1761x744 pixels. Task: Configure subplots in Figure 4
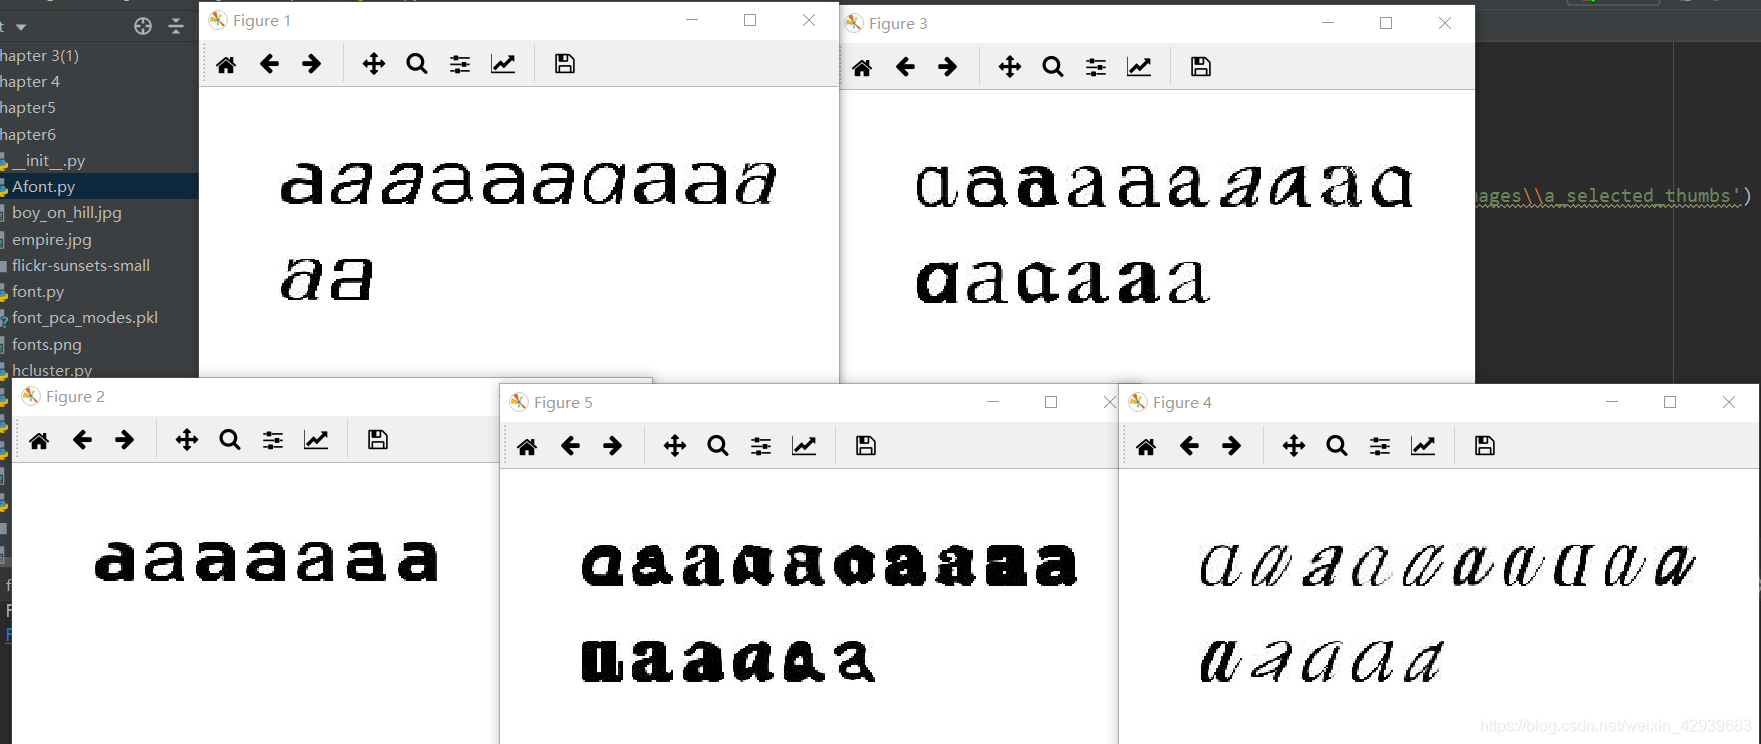(1380, 446)
